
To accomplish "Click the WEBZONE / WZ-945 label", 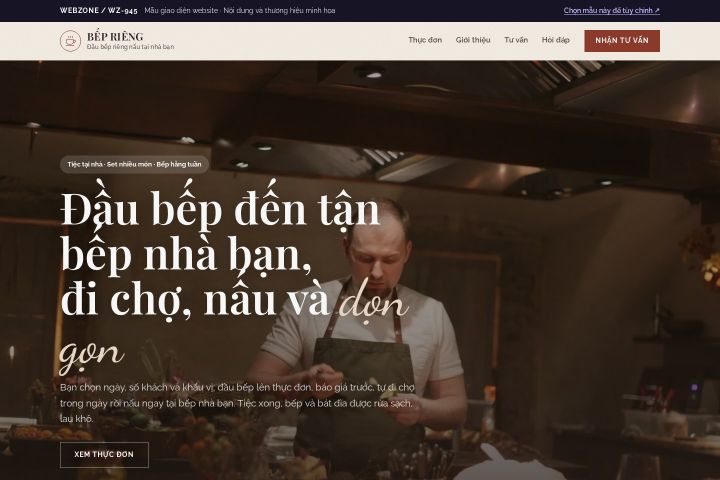I will [x=98, y=11].
